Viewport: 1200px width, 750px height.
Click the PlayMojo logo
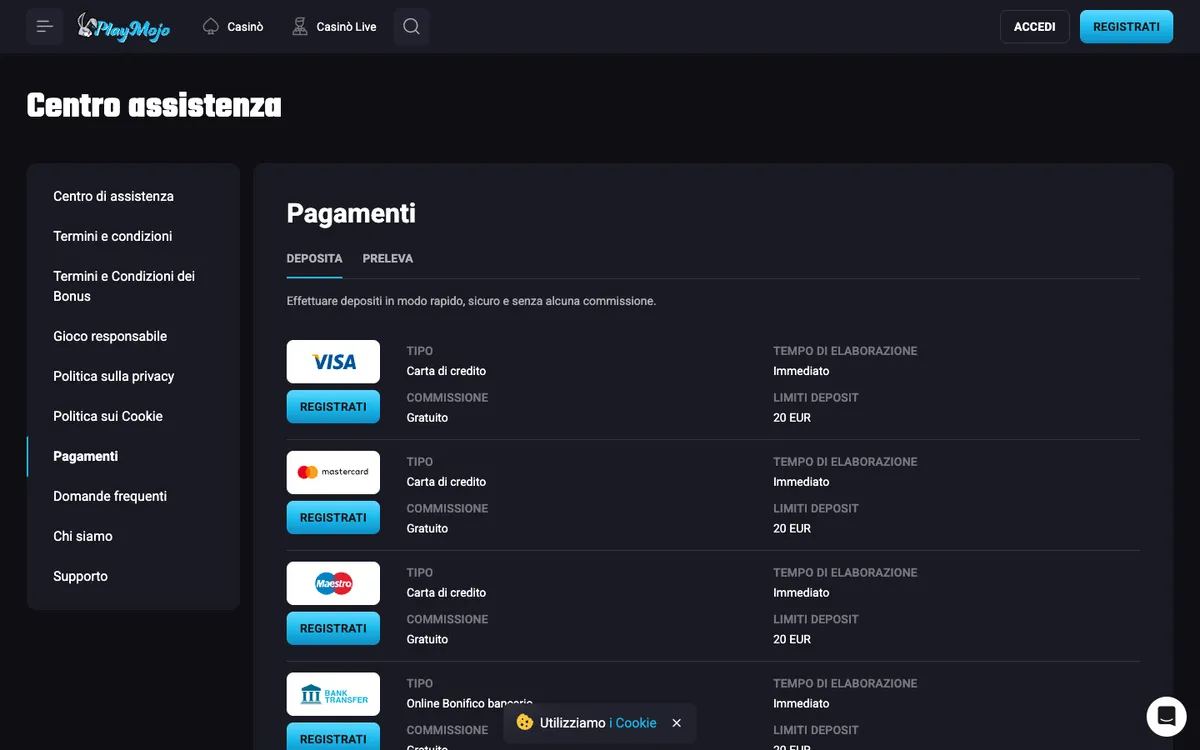pos(123,27)
